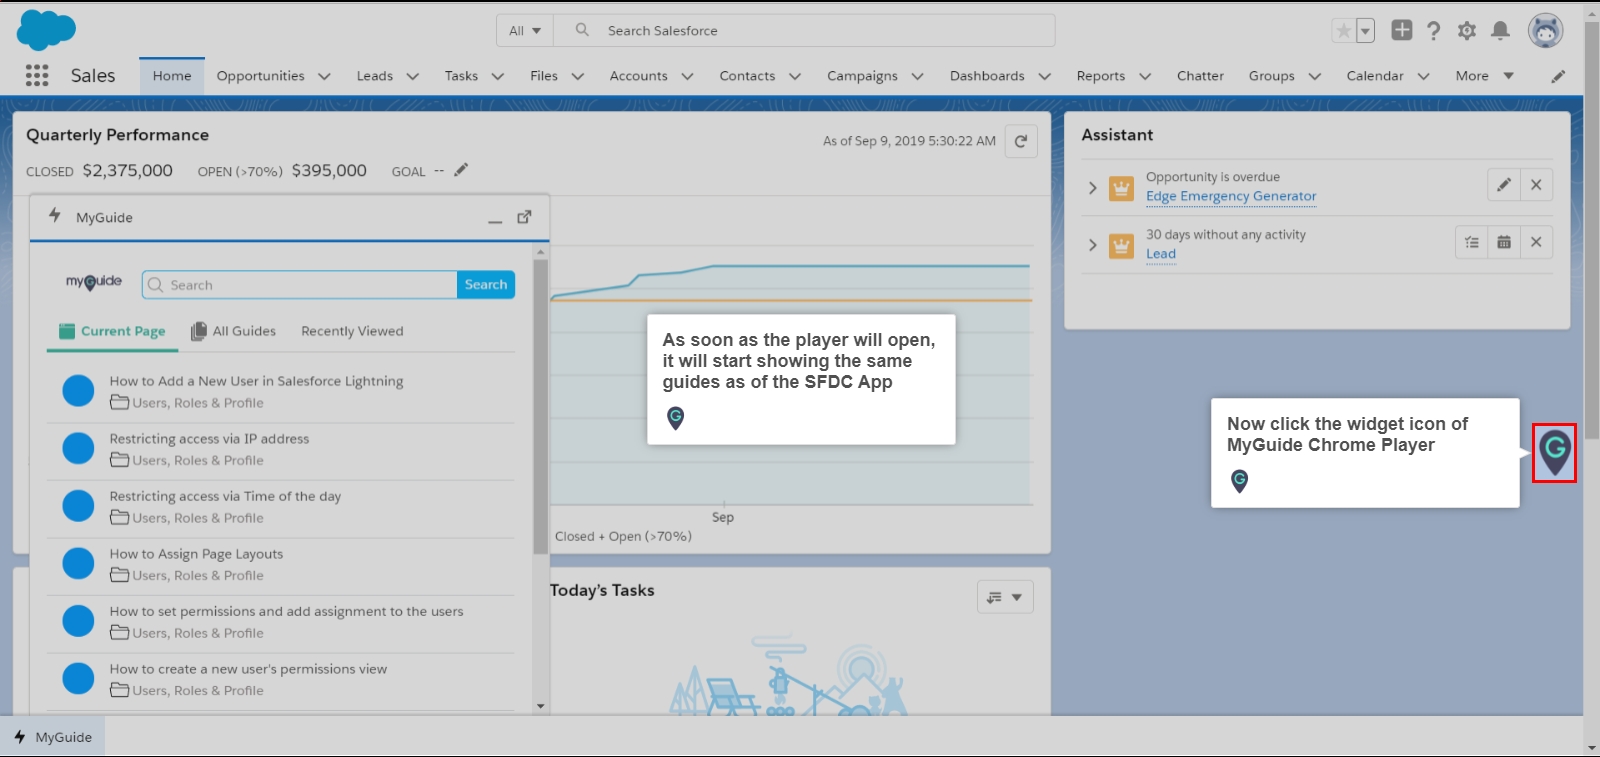Viewport: 1600px width, 757px height.
Task: Click the page's main vertical scrollbar
Action: point(1591,230)
